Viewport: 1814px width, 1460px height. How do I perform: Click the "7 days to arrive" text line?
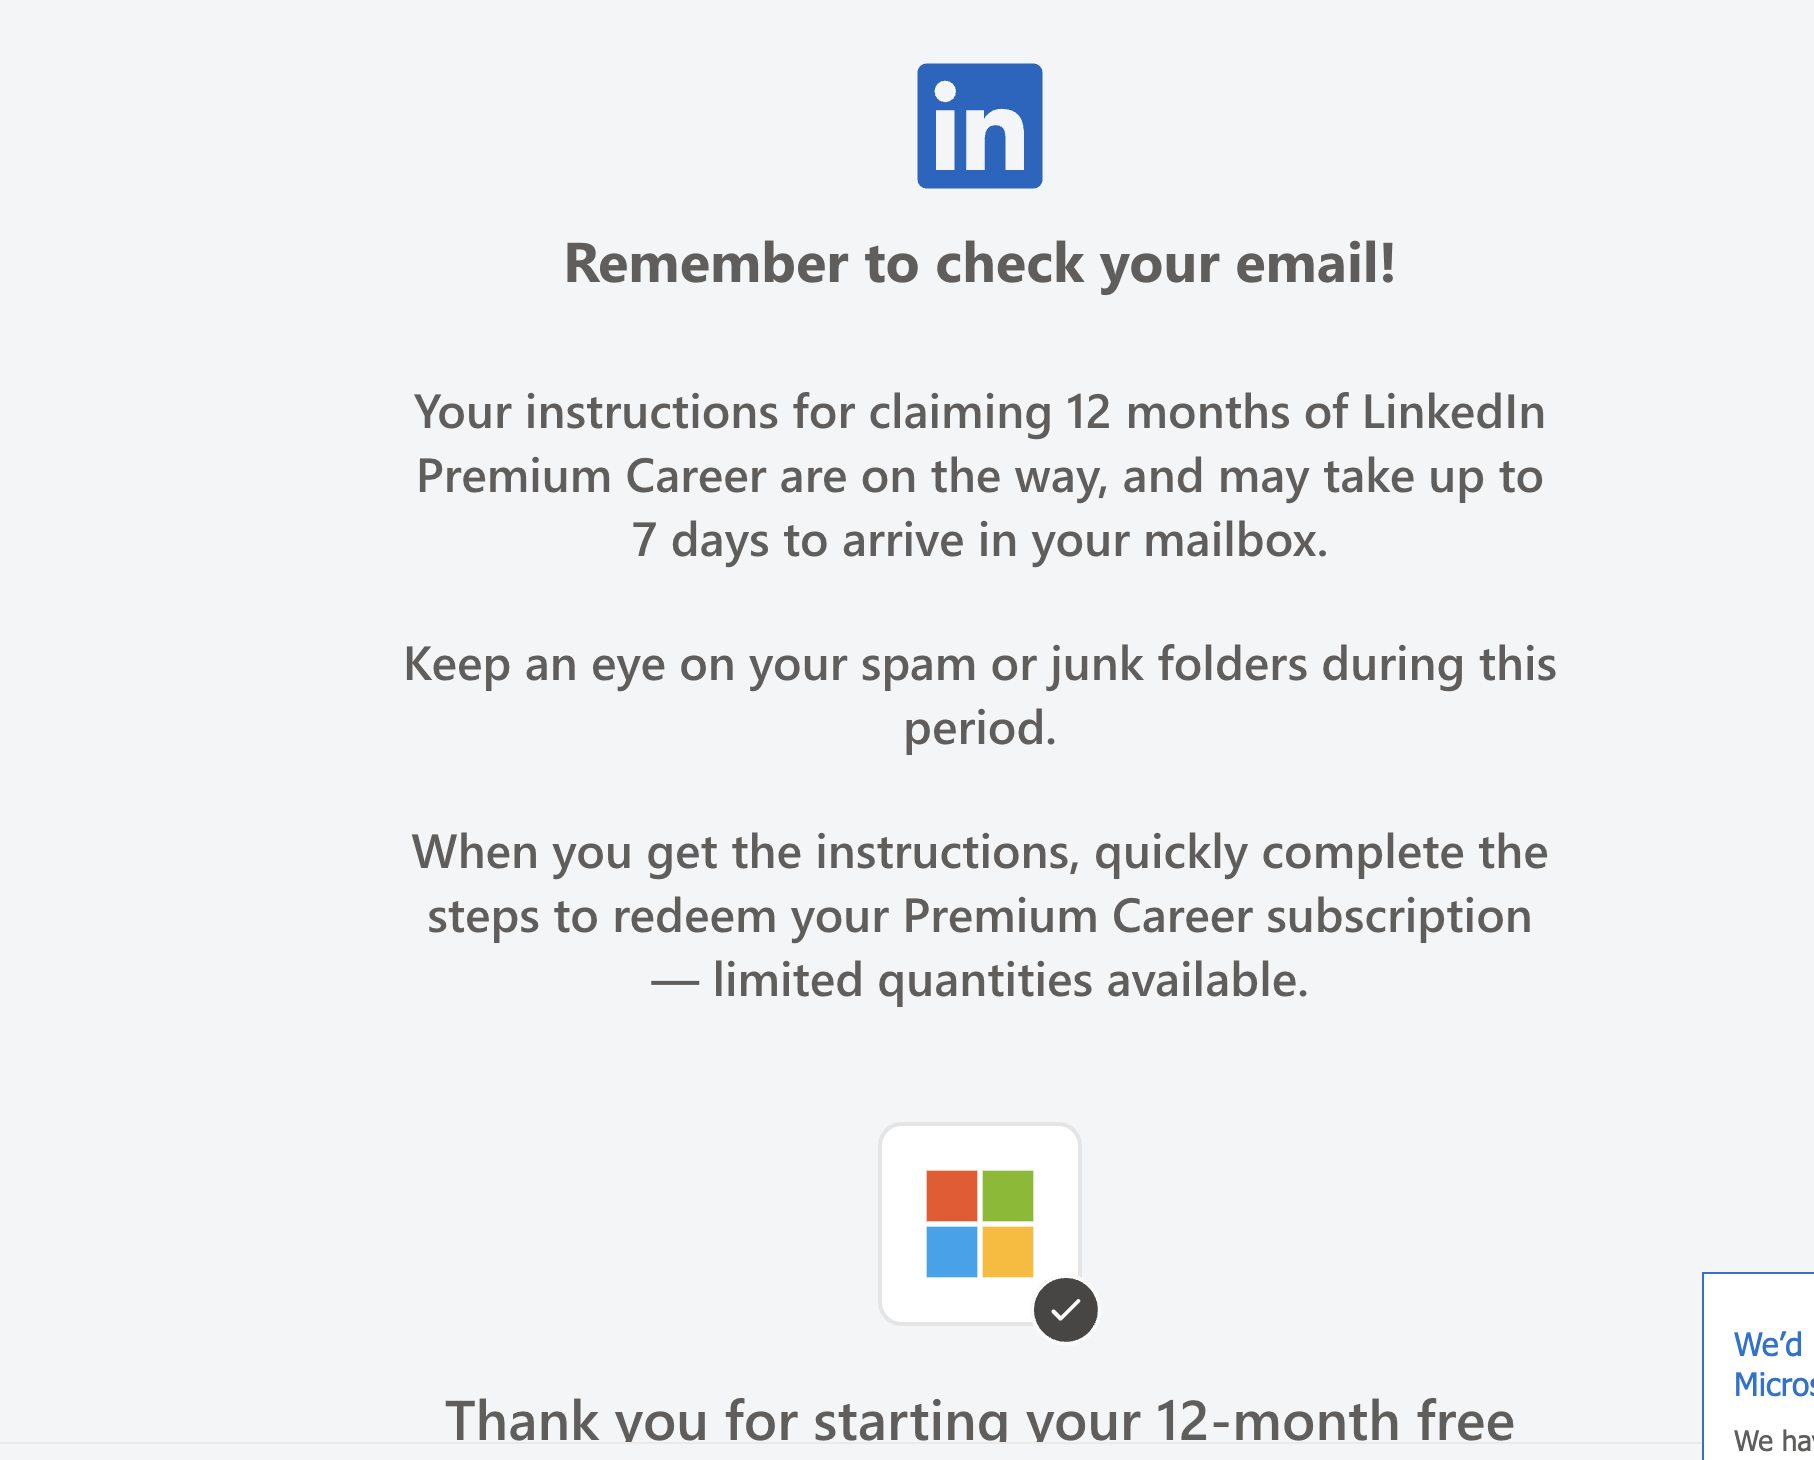point(979,540)
